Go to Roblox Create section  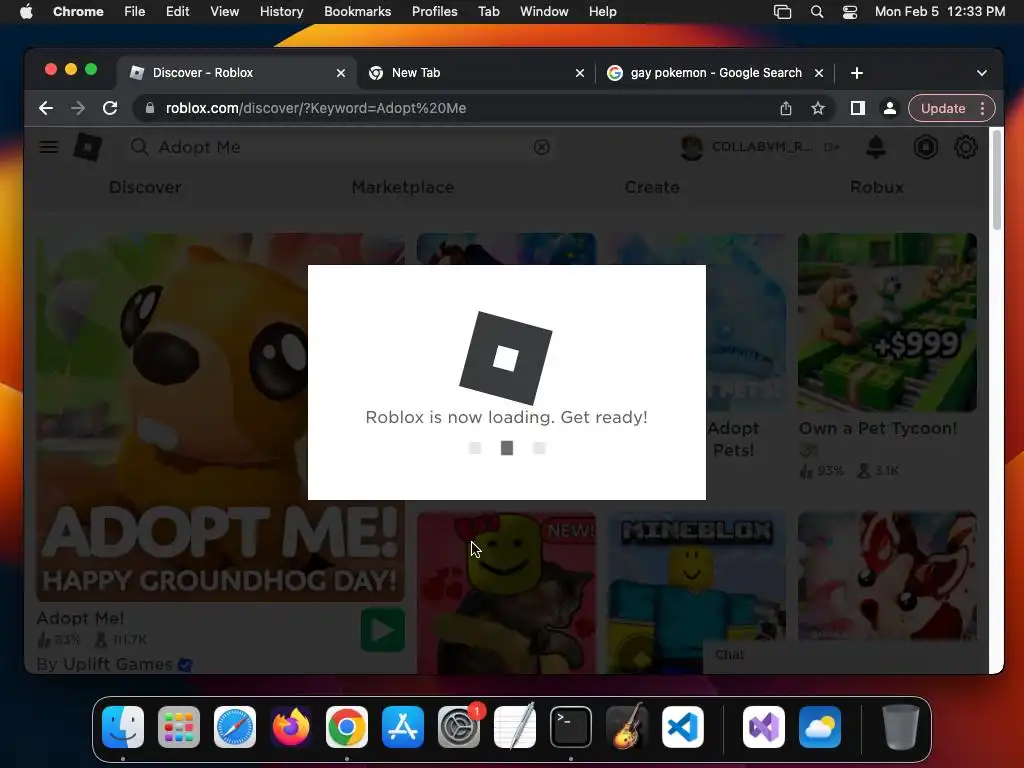(x=652, y=187)
